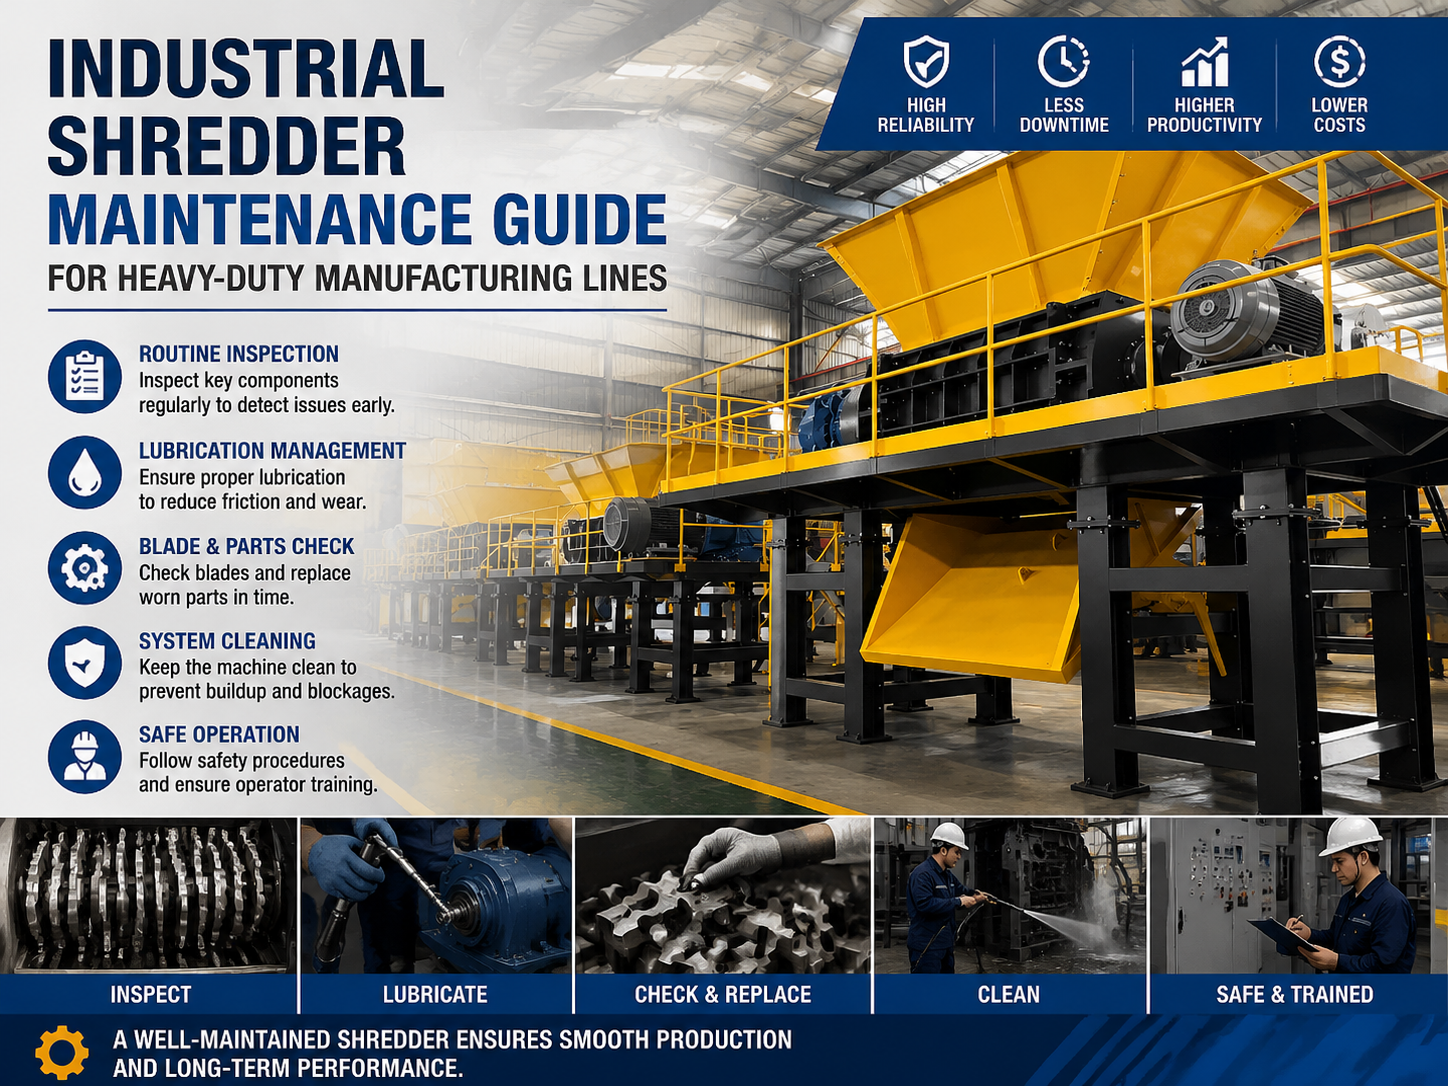Screen dimensions: 1448x1086
Task: Click the MAINTENANCE GUIDE title text
Action: point(357,220)
